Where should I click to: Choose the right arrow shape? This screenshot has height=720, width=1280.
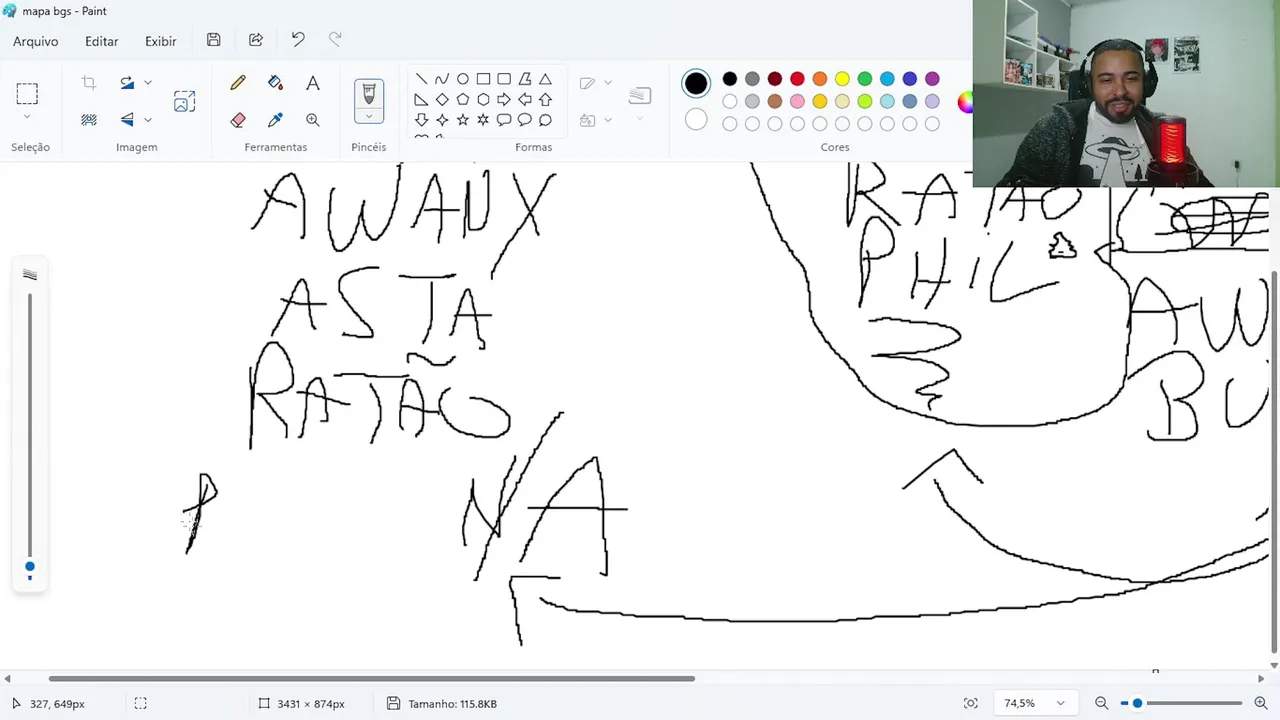(504, 99)
